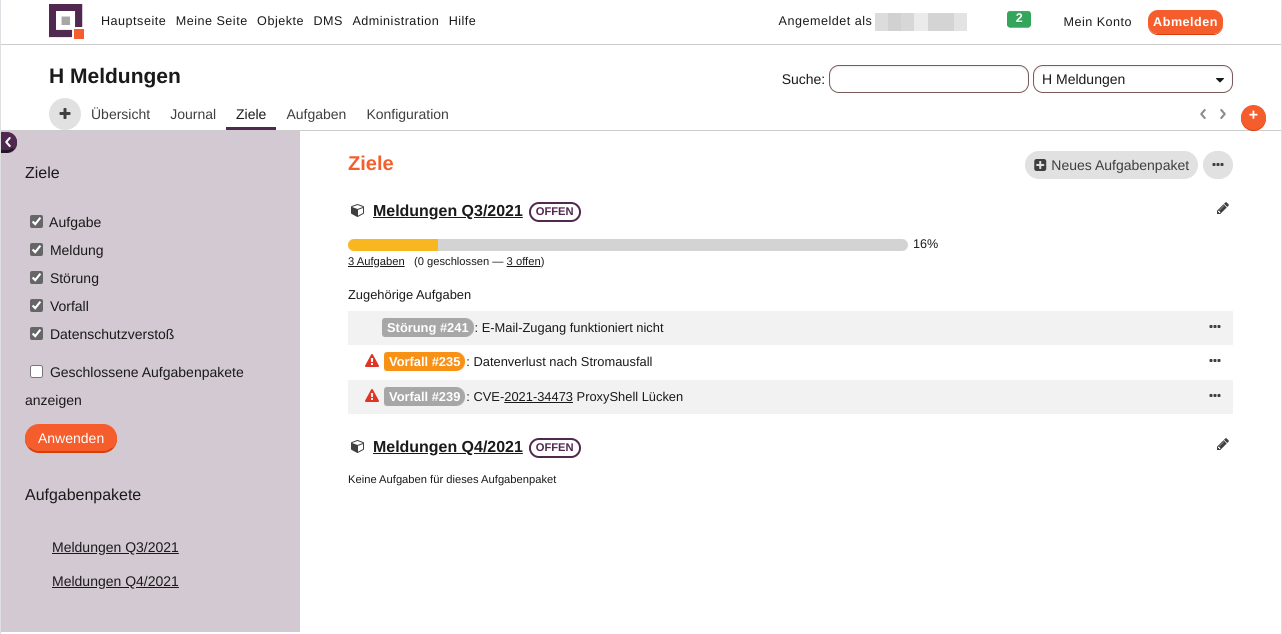Open the Meldungen Q4/2021 sidebar link
This screenshot has width=1282, height=634.
pyautogui.click(x=115, y=582)
